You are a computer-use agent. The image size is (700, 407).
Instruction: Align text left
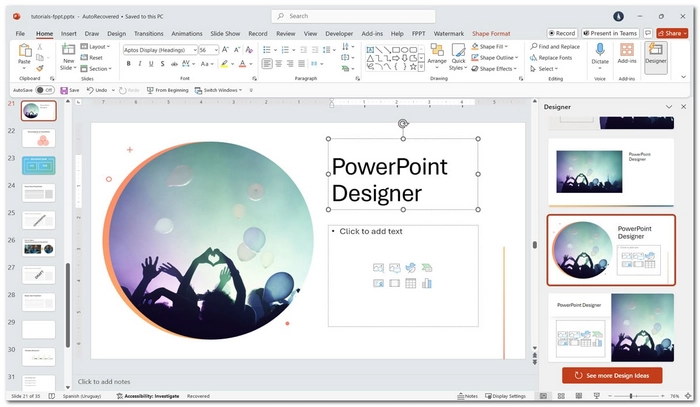pyautogui.click(x=267, y=64)
